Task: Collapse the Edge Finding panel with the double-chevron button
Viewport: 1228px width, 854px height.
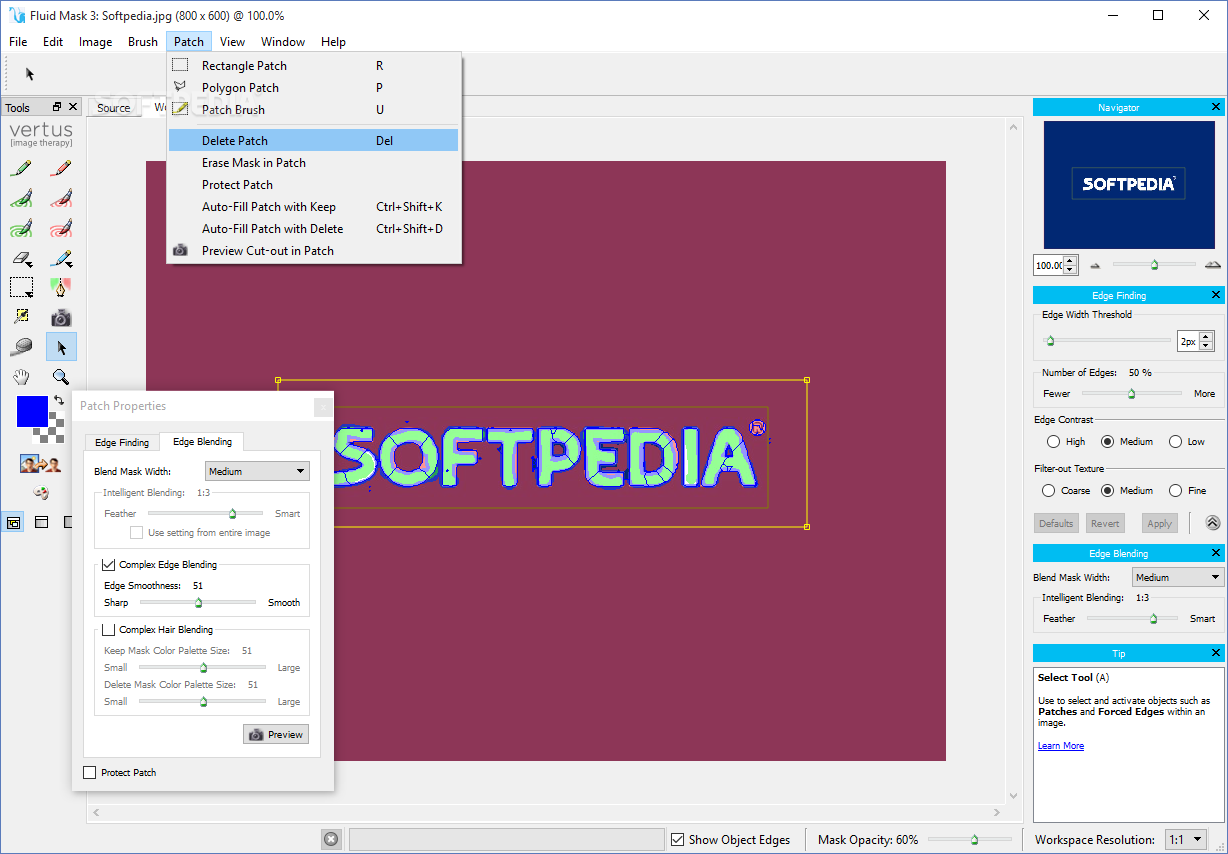Action: coord(1212,522)
